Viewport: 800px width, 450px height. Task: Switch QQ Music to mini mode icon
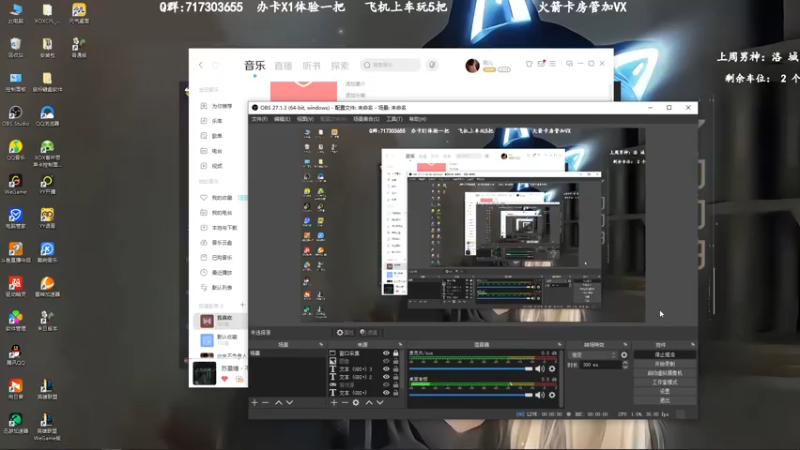(569, 64)
